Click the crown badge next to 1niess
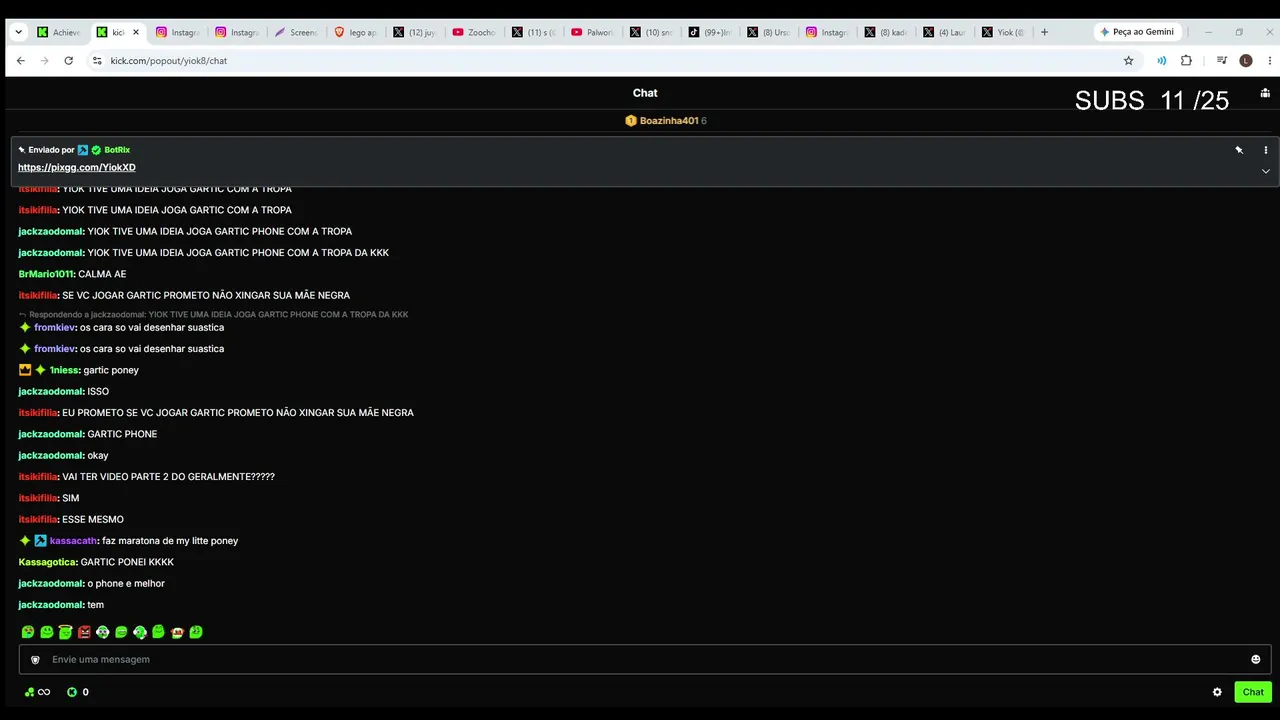 [x=25, y=370]
